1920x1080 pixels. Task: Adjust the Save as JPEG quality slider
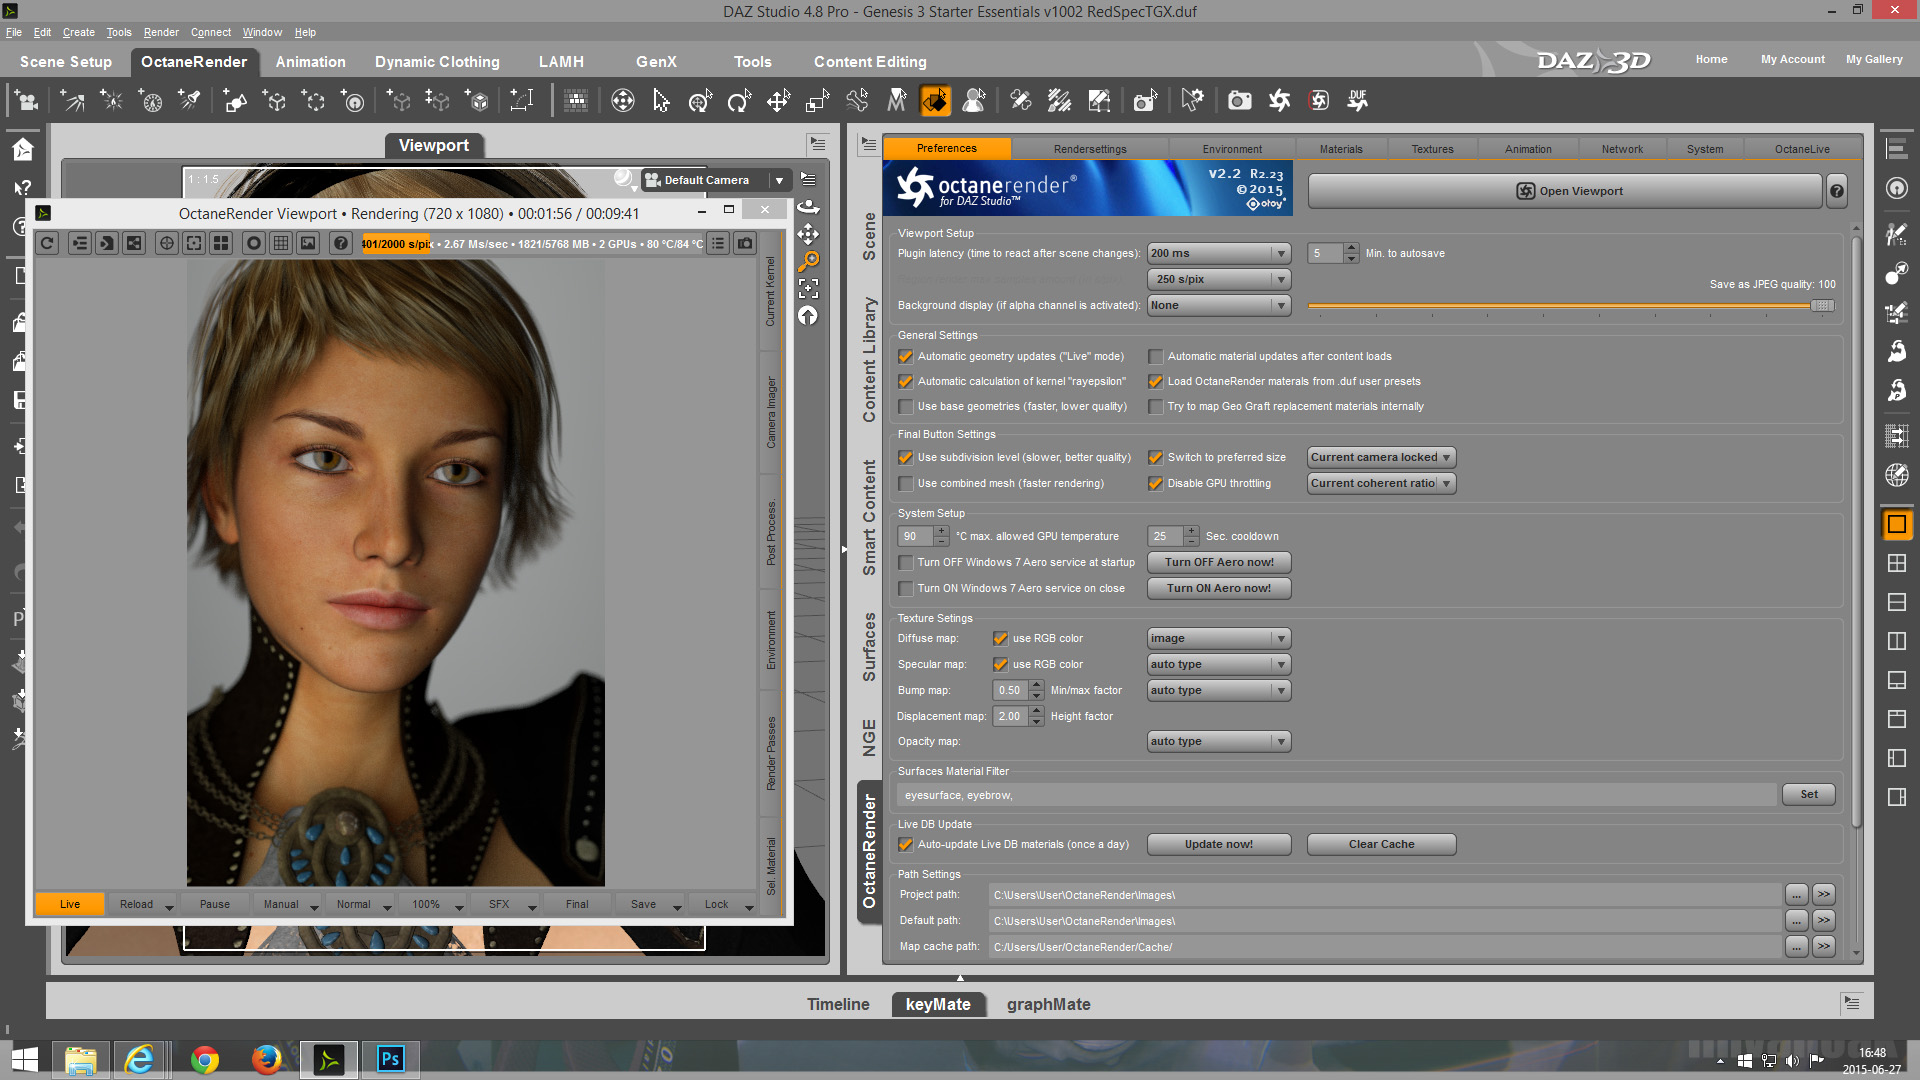pos(1821,306)
